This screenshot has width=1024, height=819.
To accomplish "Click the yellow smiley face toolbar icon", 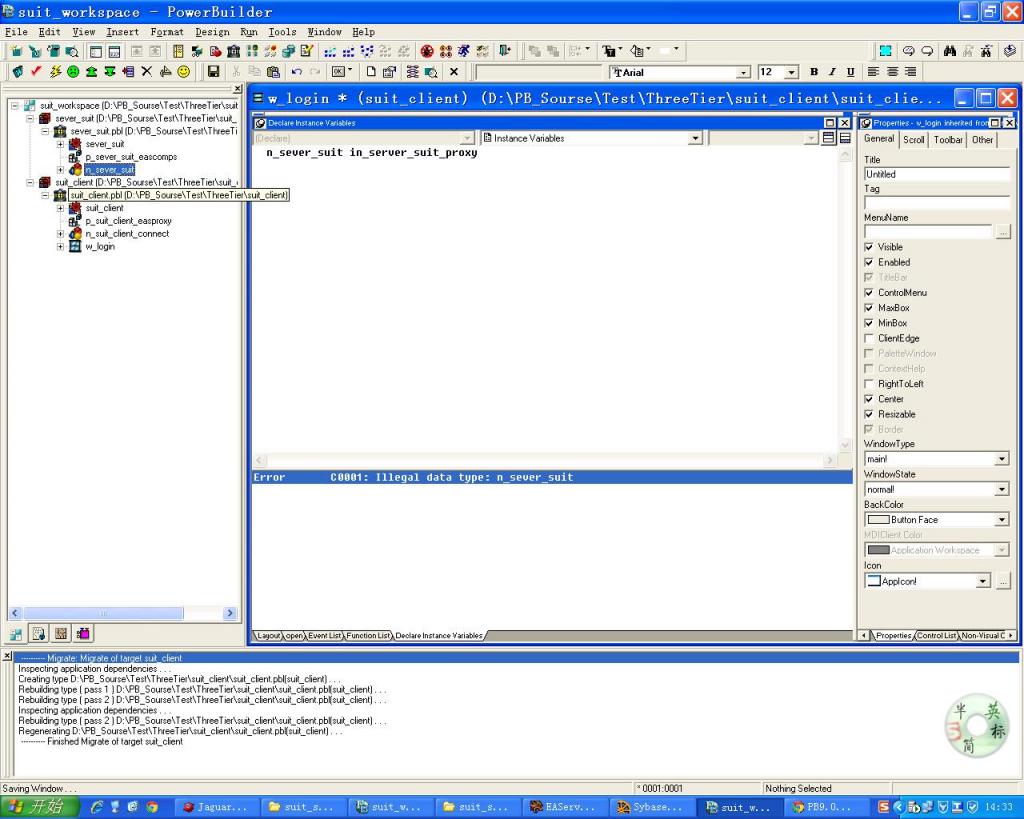I will (x=184, y=72).
